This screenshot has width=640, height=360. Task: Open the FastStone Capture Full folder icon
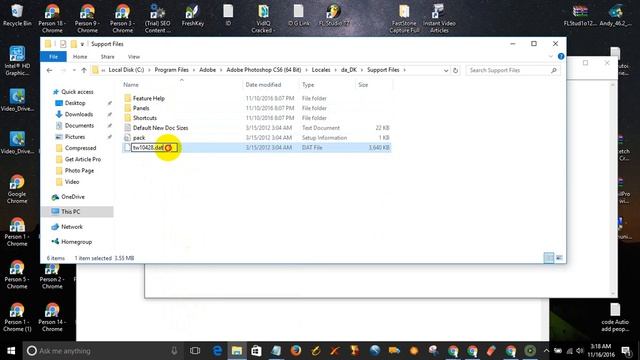[x=404, y=18]
